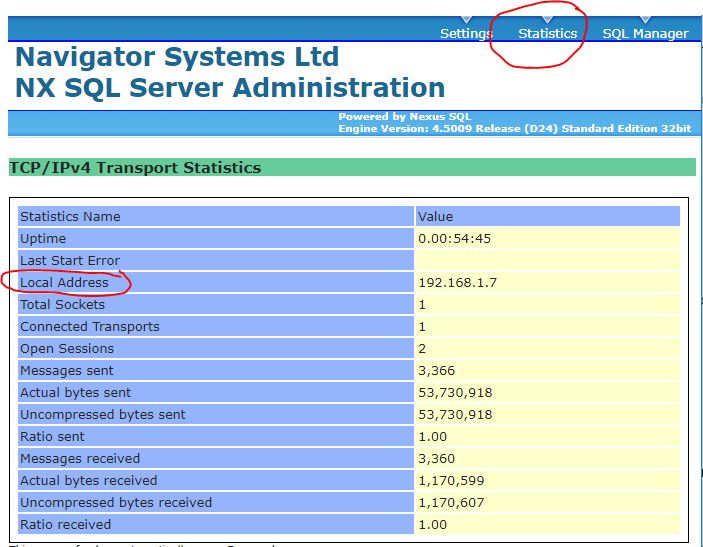The image size is (703, 547).
Task: Click the Value column header
Action: [x=435, y=217]
